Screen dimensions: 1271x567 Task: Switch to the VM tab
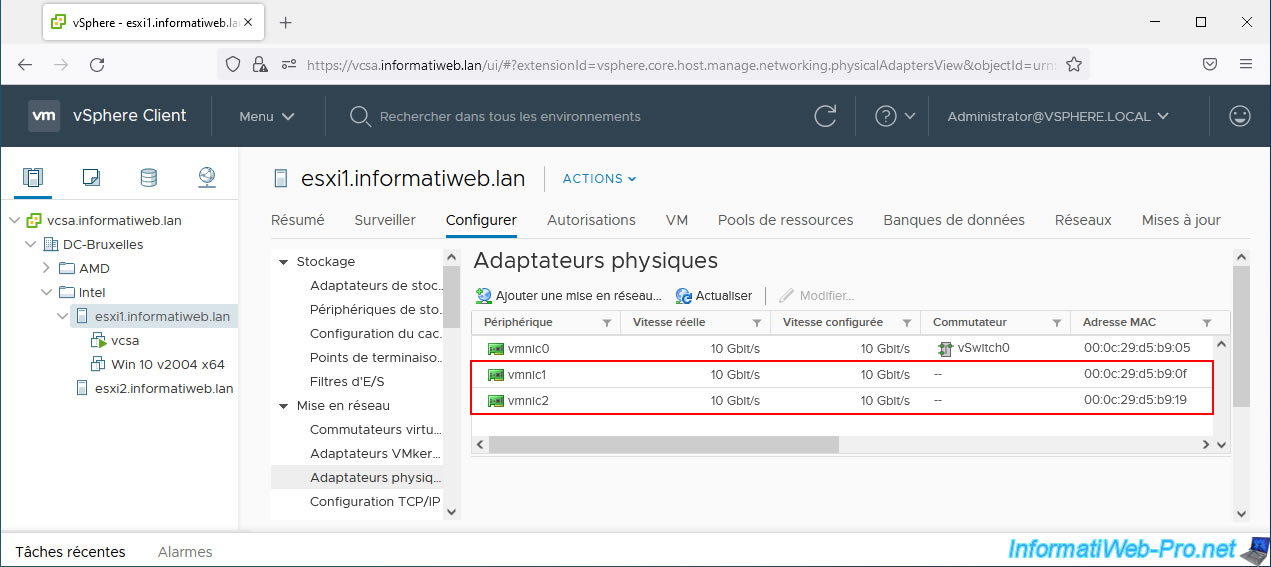pos(677,220)
